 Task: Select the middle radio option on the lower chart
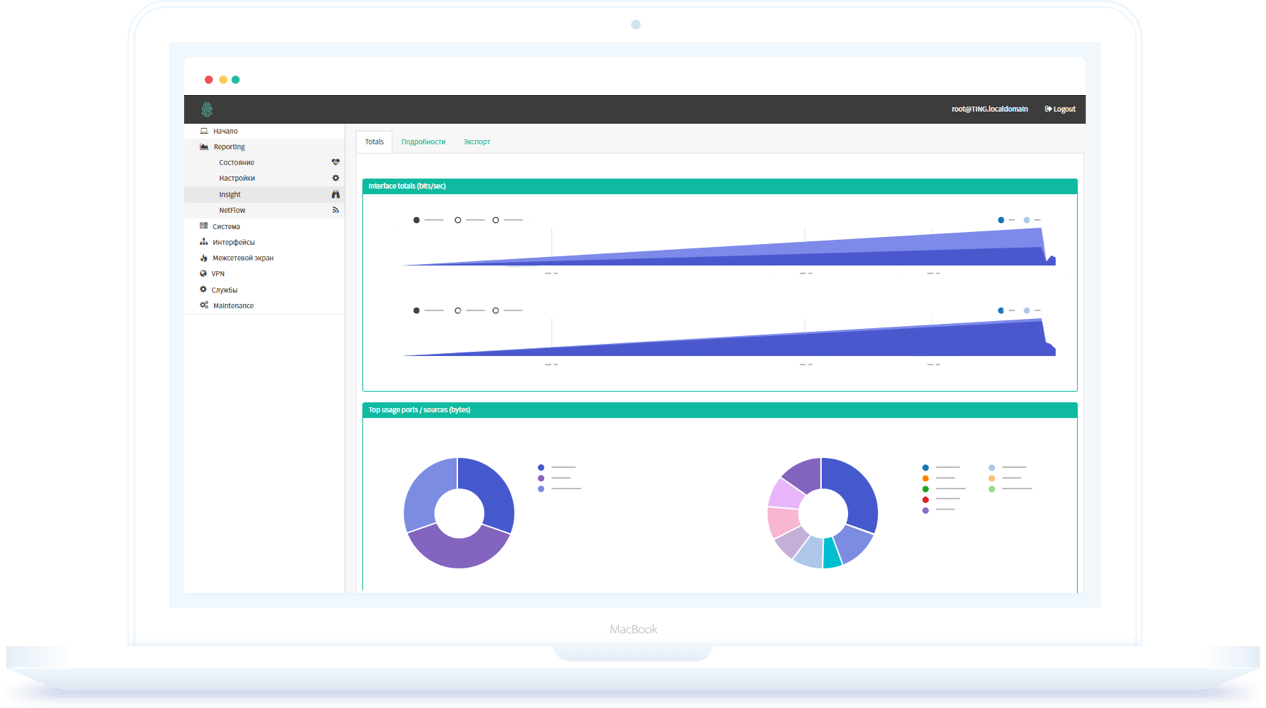(458, 311)
